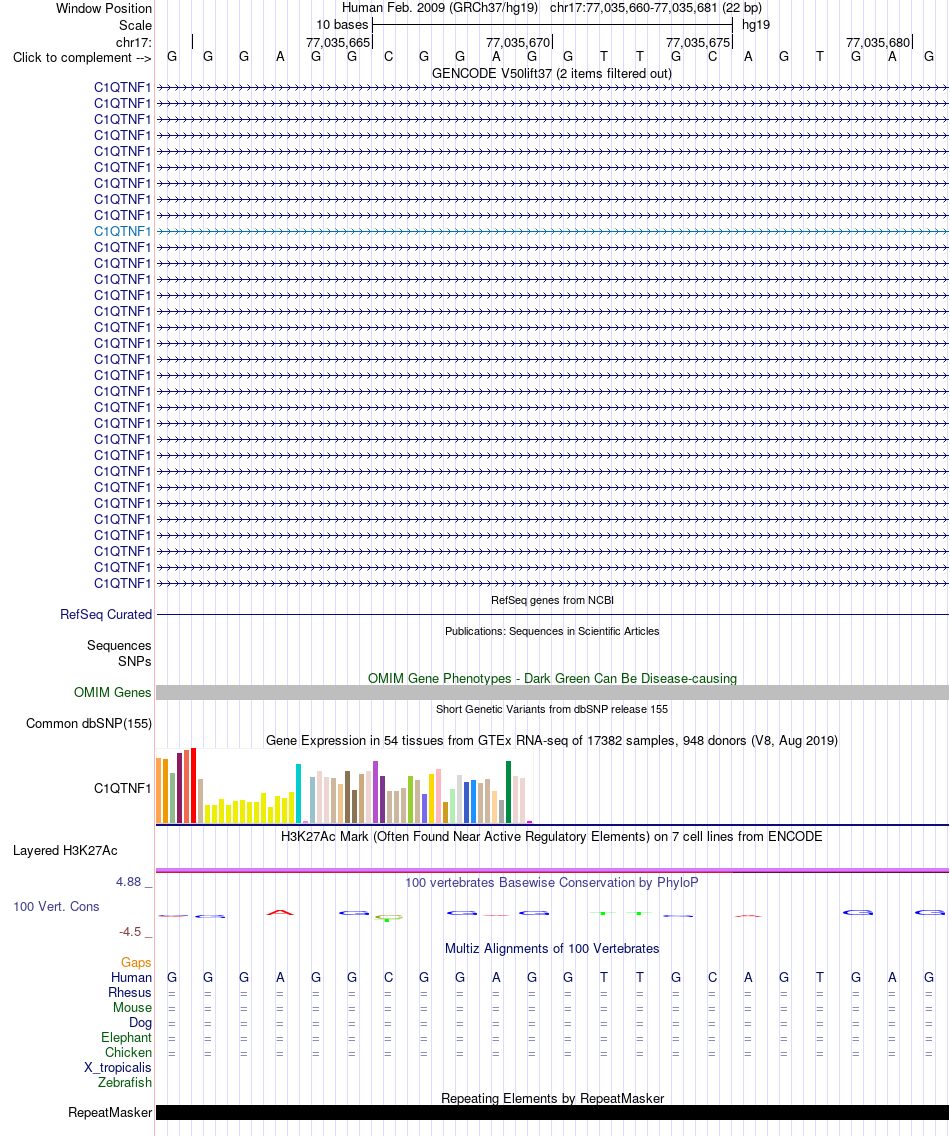
Task: Click "100 vertebrates Basewise Conservation by PhyloP" title
Action: tap(551, 882)
